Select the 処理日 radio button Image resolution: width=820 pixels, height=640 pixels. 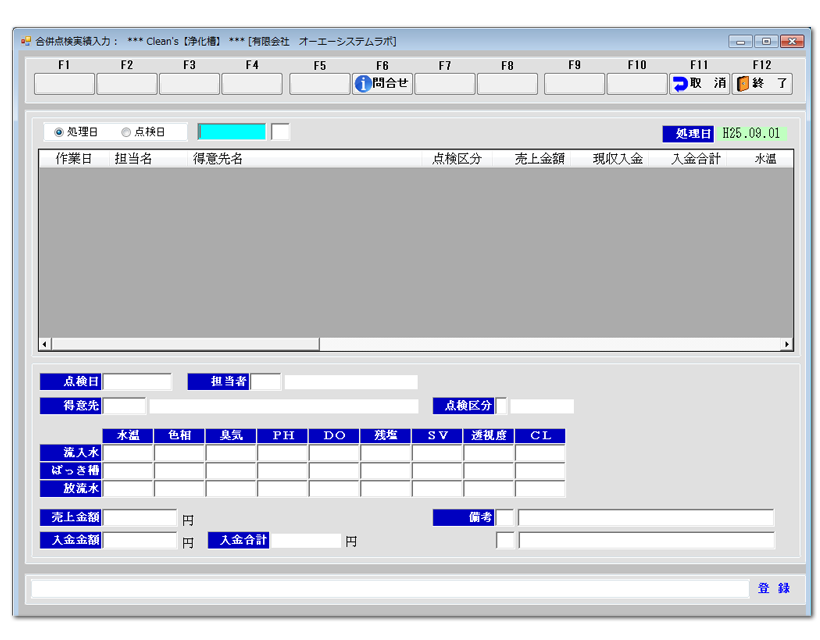59,132
